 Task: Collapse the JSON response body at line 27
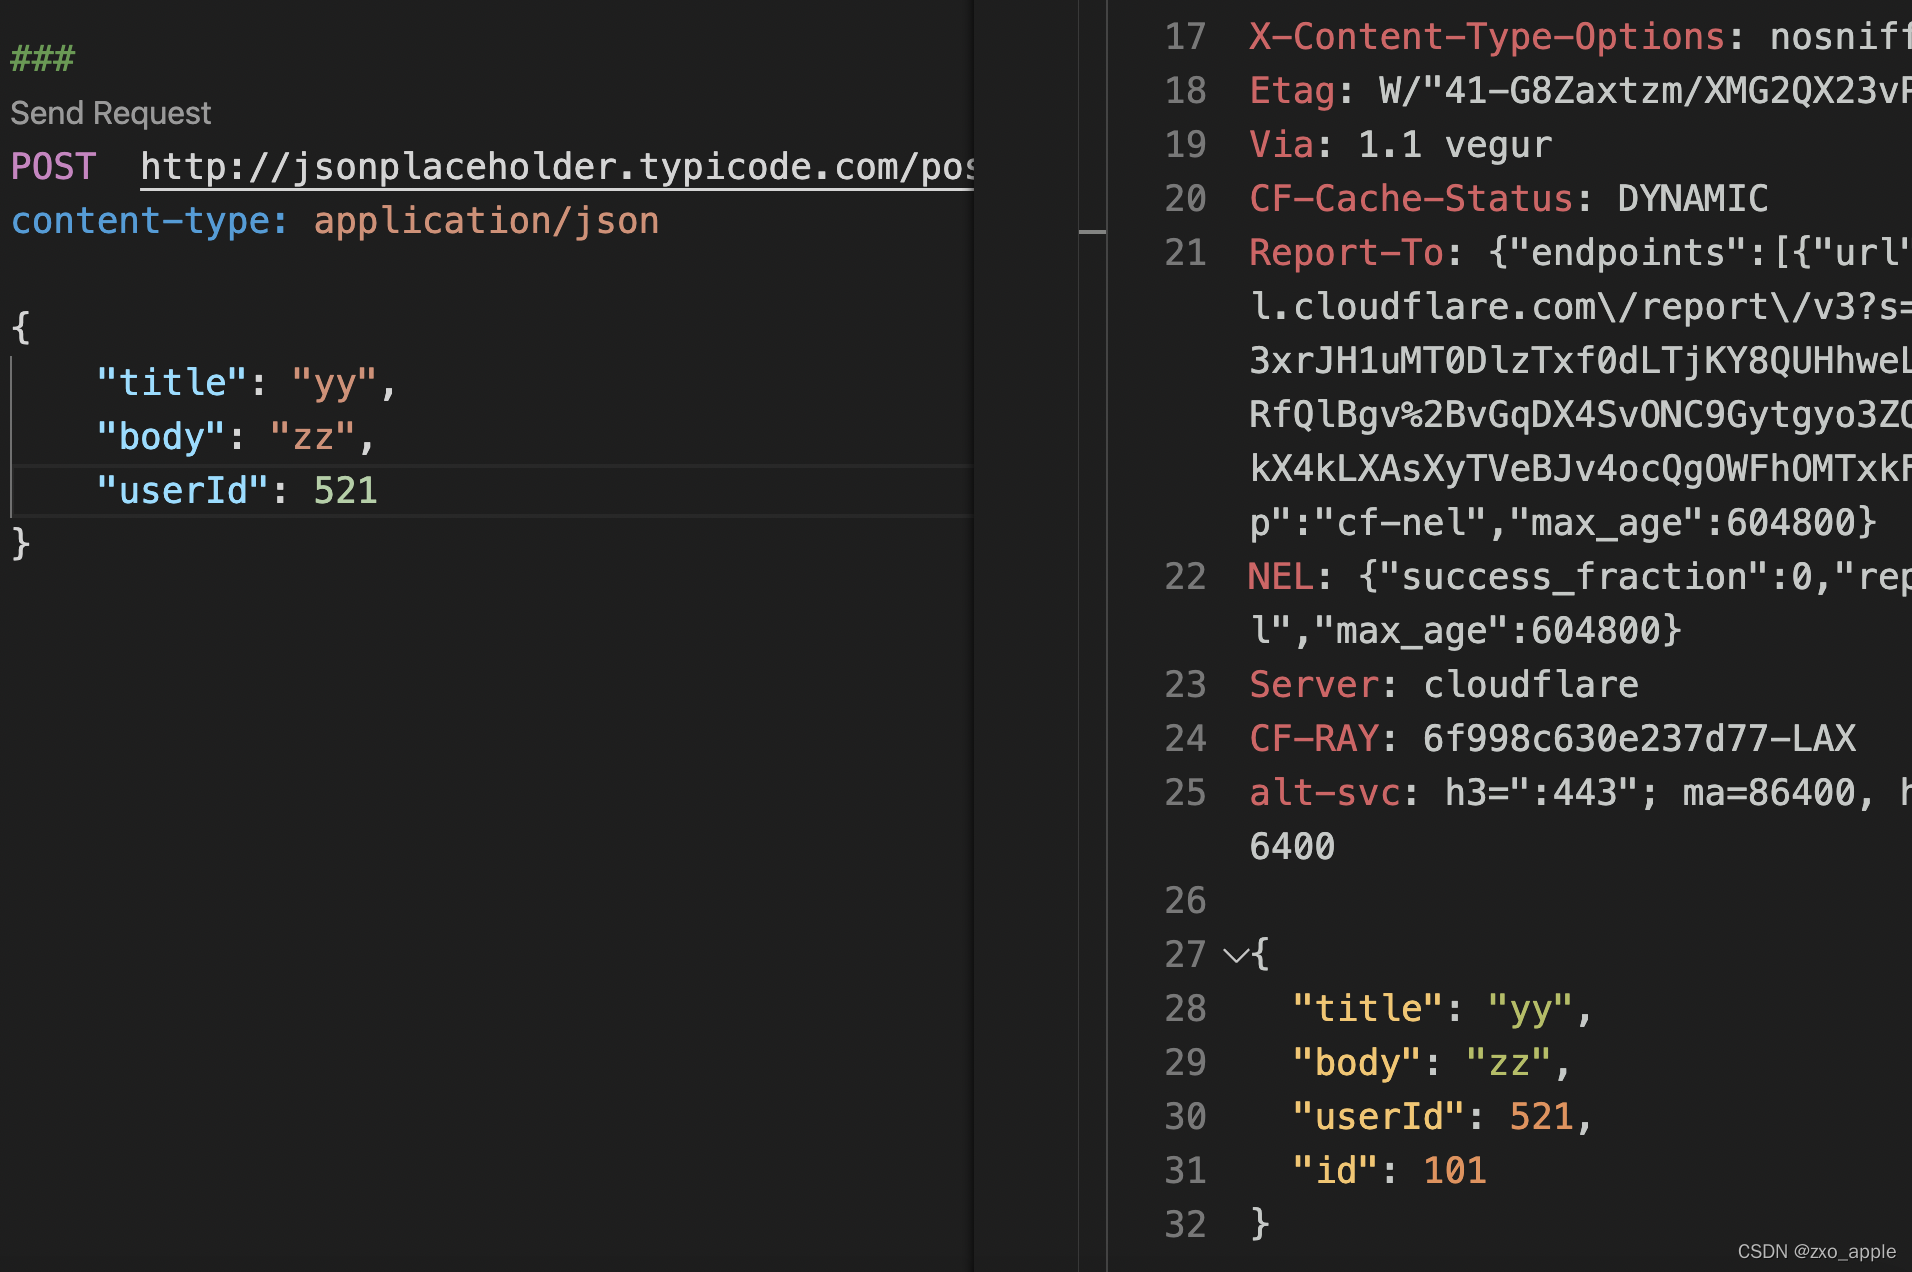1236,955
